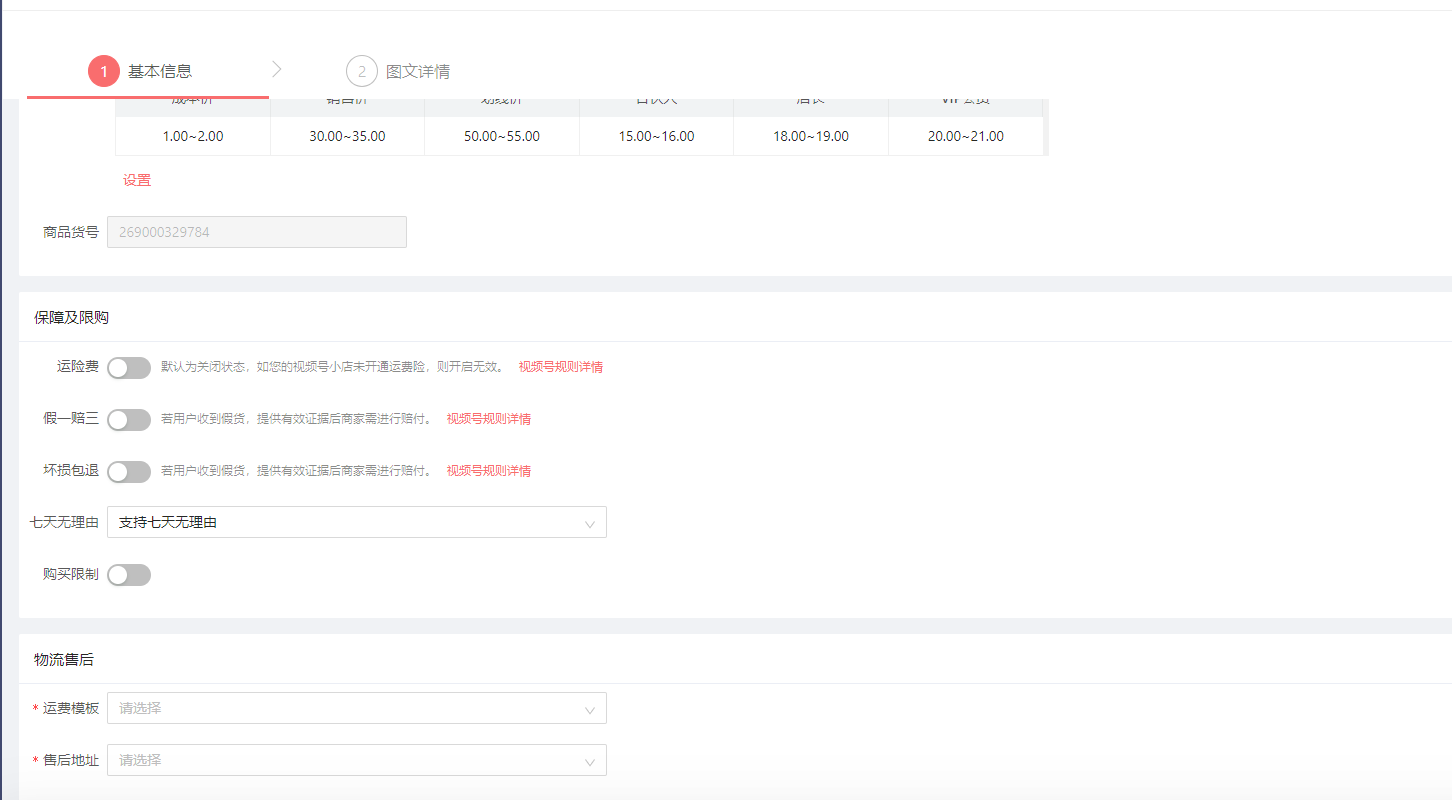Image resolution: width=1452 pixels, height=800 pixels.
Task: Open the 运费模板 dropdown selector
Action: [x=356, y=708]
